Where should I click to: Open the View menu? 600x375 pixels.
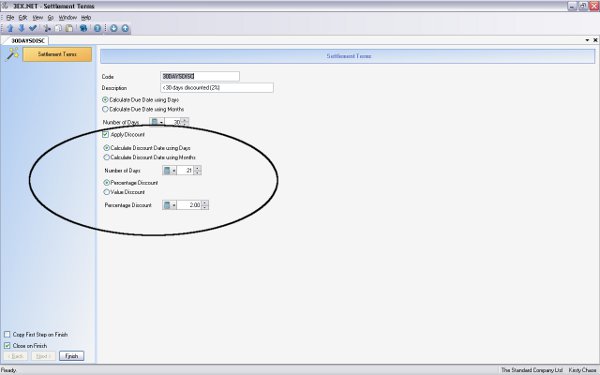[x=38, y=18]
